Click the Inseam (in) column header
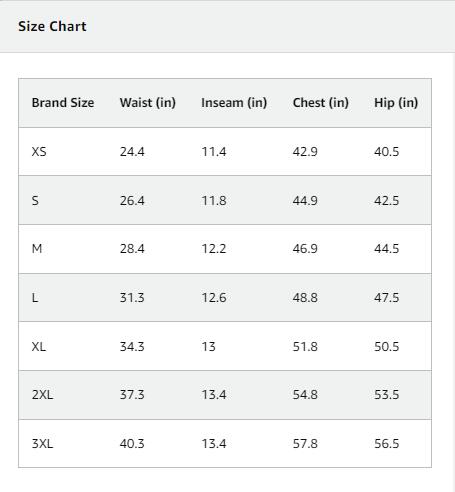Viewport: 455px width, 492px height. [234, 103]
